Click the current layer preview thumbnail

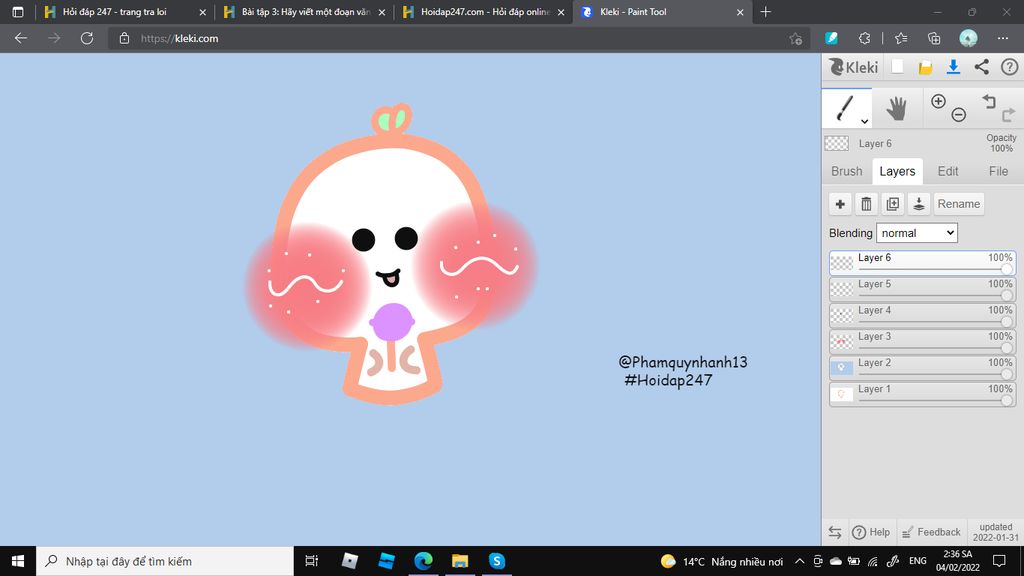point(837,143)
